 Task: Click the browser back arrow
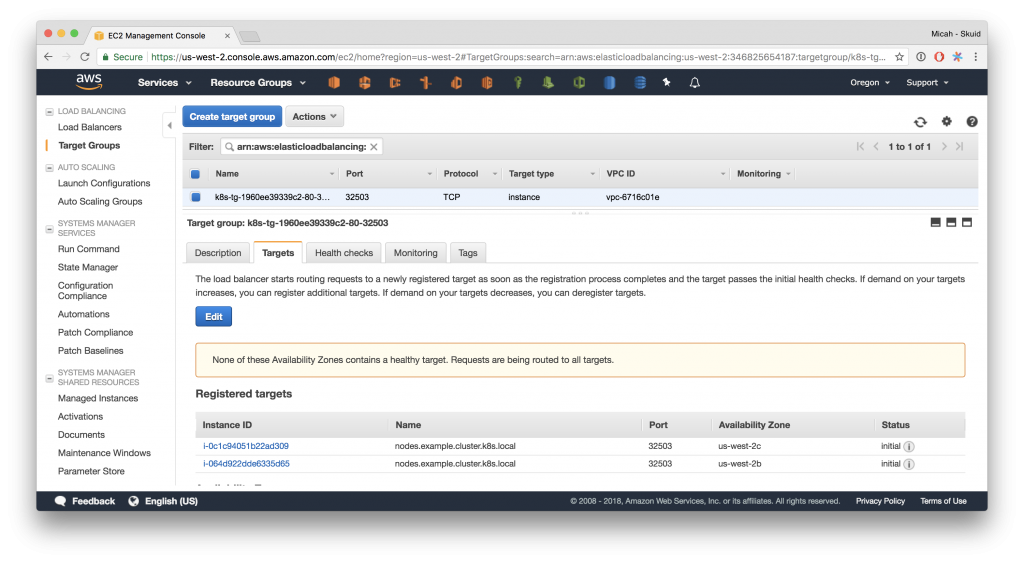tap(48, 57)
